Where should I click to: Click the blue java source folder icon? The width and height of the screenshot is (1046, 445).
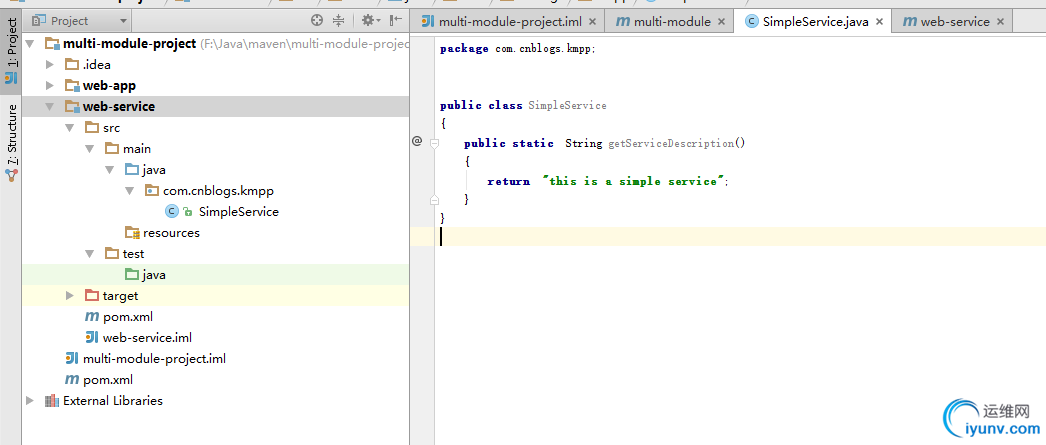pyautogui.click(x=132, y=169)
